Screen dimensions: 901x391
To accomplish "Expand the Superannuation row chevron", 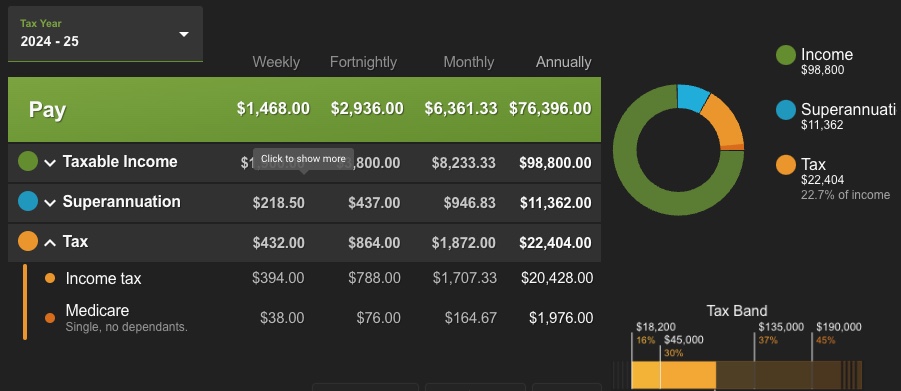I will pyautogui.click(x=50, y=202).
